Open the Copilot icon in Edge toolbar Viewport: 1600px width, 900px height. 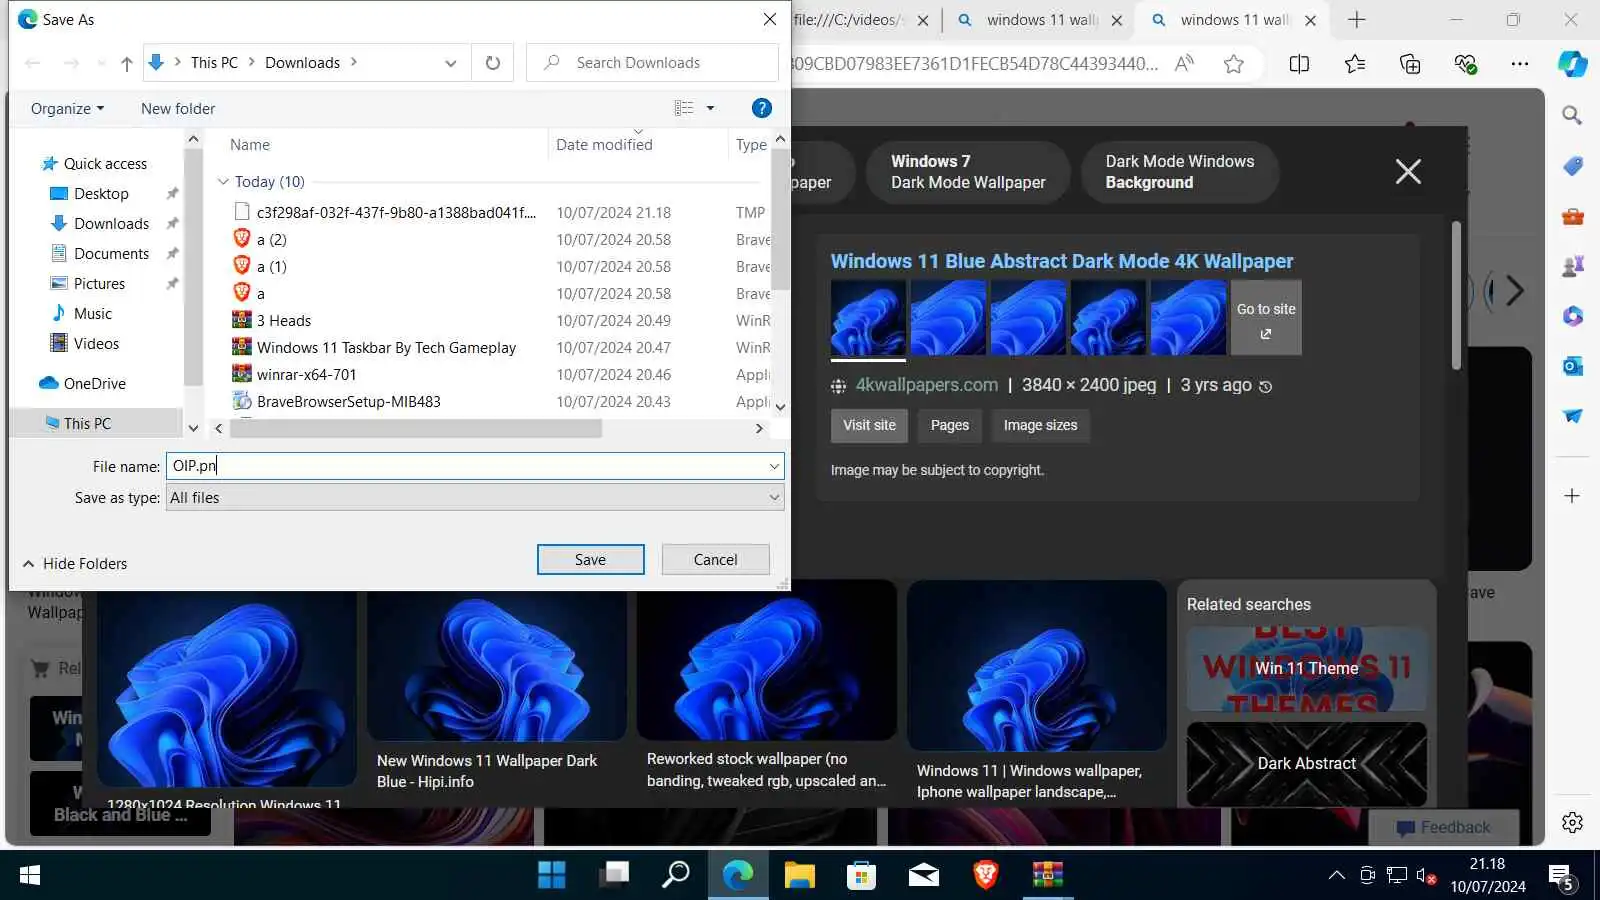[1572, 64]
